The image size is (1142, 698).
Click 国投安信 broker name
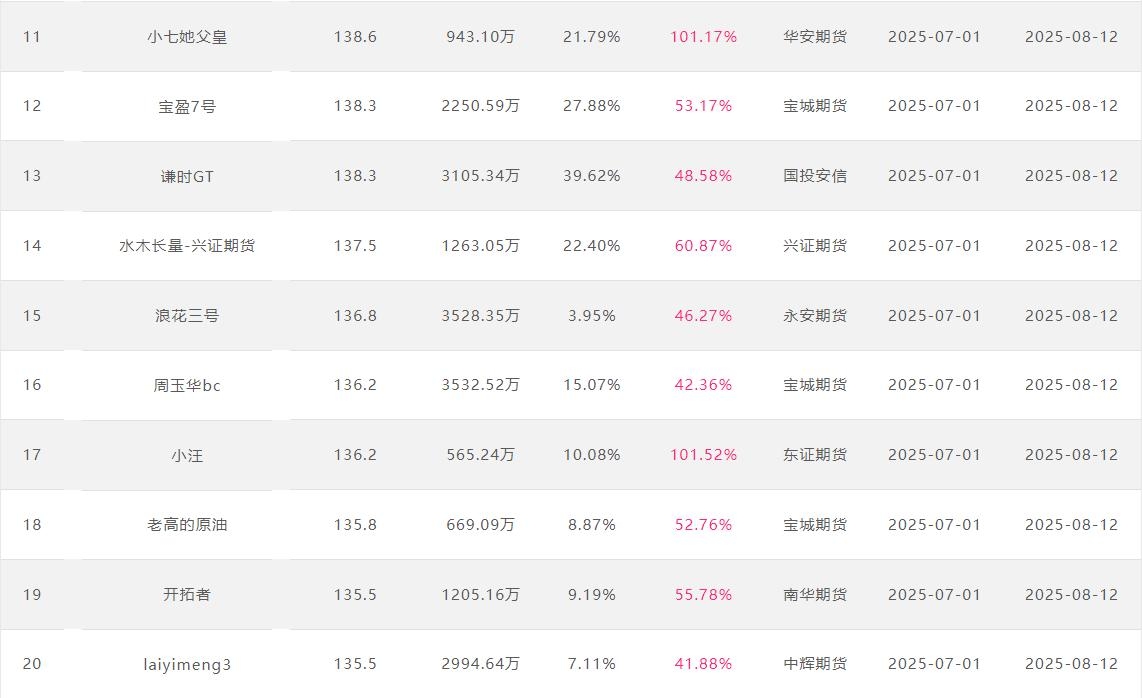815,176
